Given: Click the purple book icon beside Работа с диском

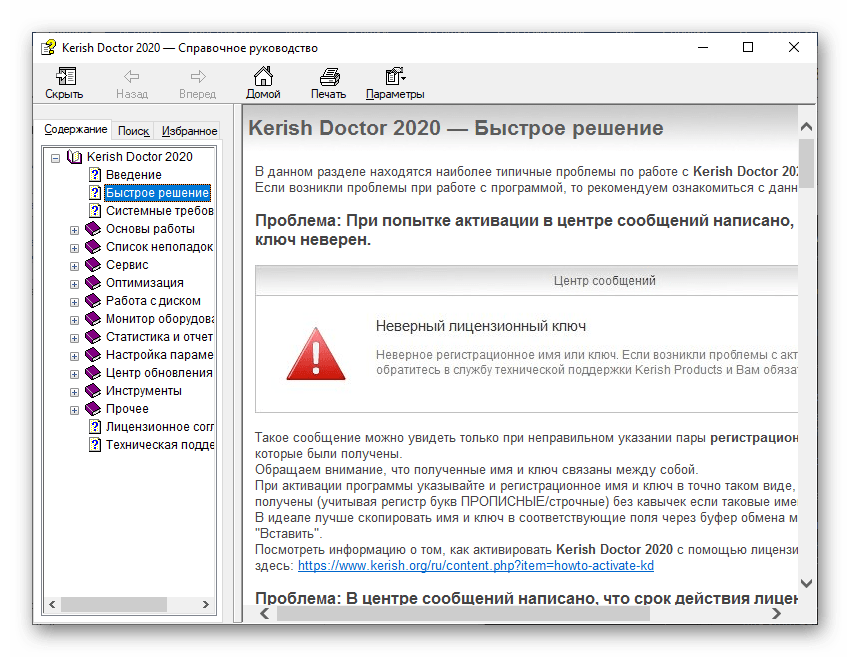Looking at the screenshot, I should click(x=93, y=300).
